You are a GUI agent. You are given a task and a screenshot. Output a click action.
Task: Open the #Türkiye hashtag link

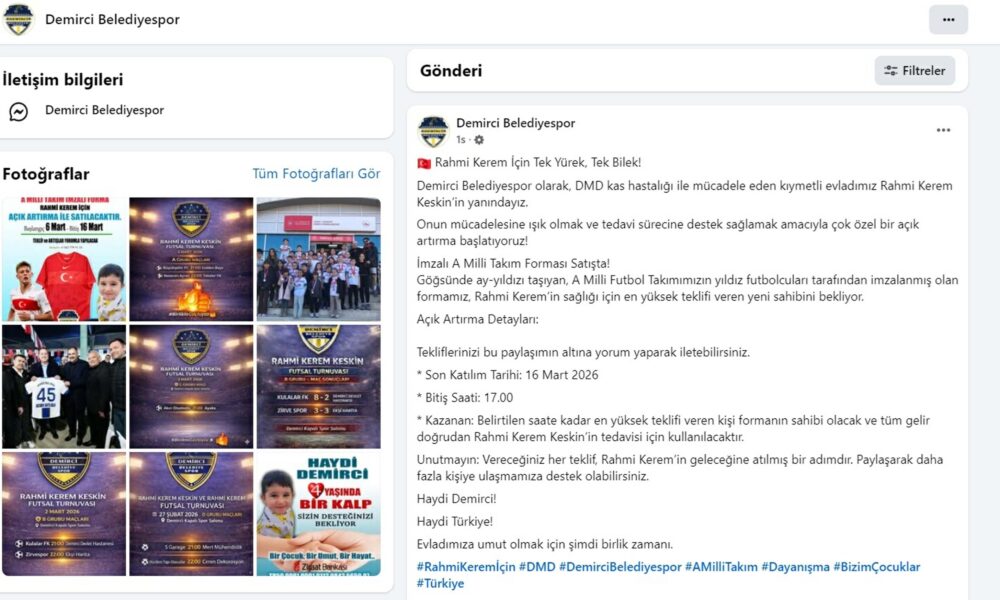coord(440,583)
